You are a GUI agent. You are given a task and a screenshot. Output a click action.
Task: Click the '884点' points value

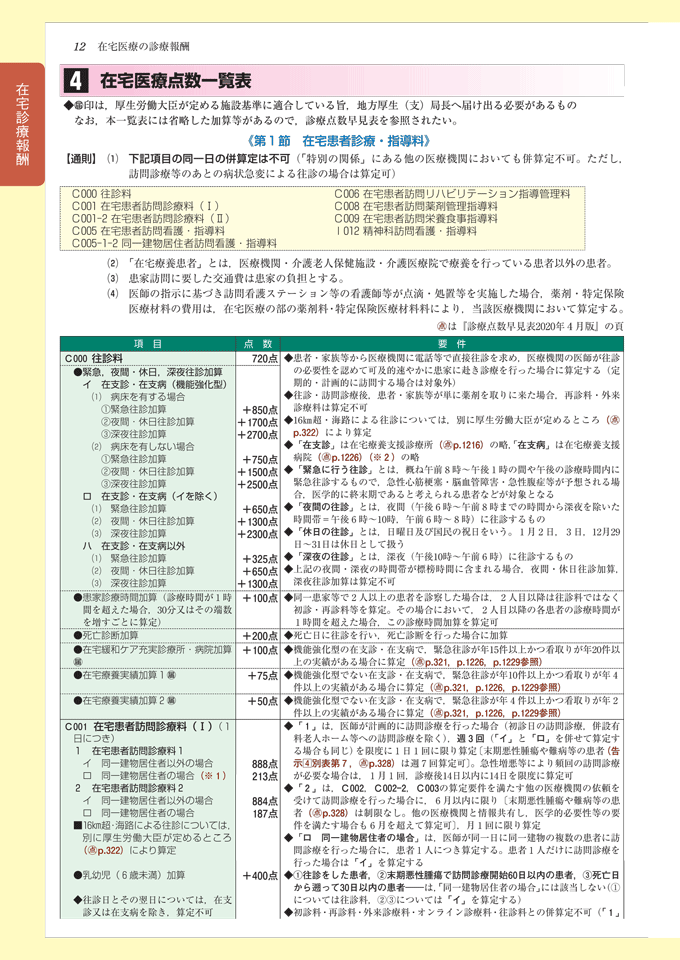pos(264,801)
